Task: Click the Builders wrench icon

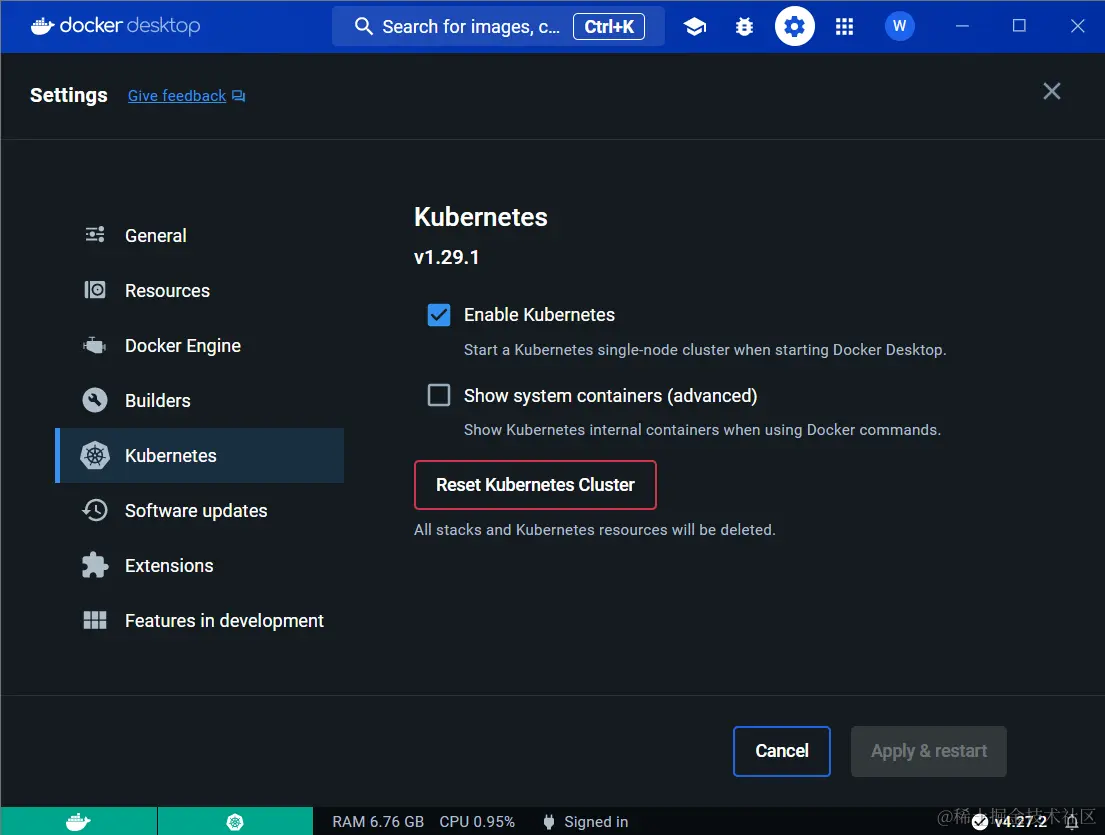Action: click(x=94, y=400)
